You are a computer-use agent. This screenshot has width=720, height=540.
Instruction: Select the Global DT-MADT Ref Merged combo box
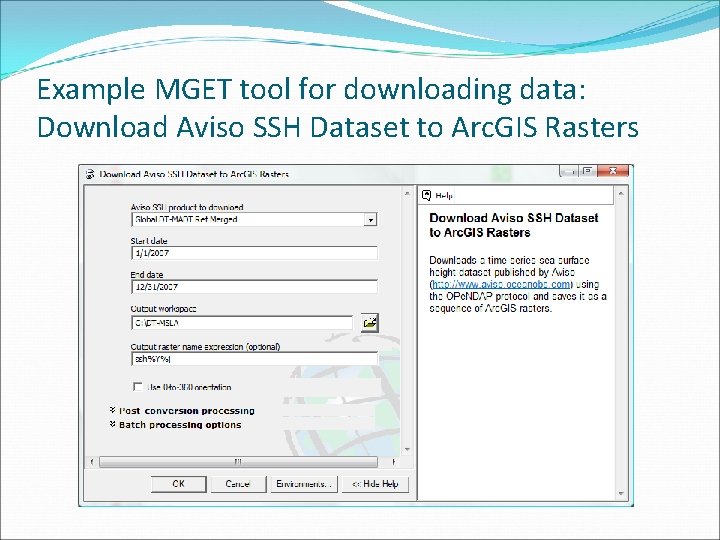tap(254, 220)
